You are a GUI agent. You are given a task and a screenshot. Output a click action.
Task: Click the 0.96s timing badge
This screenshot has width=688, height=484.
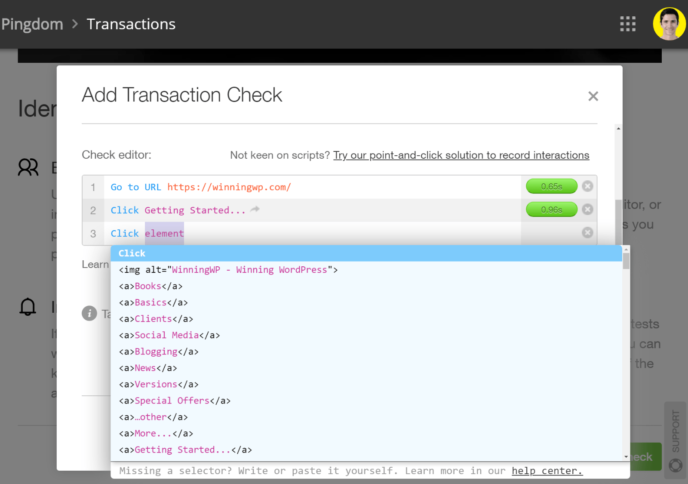click(552, 209)
